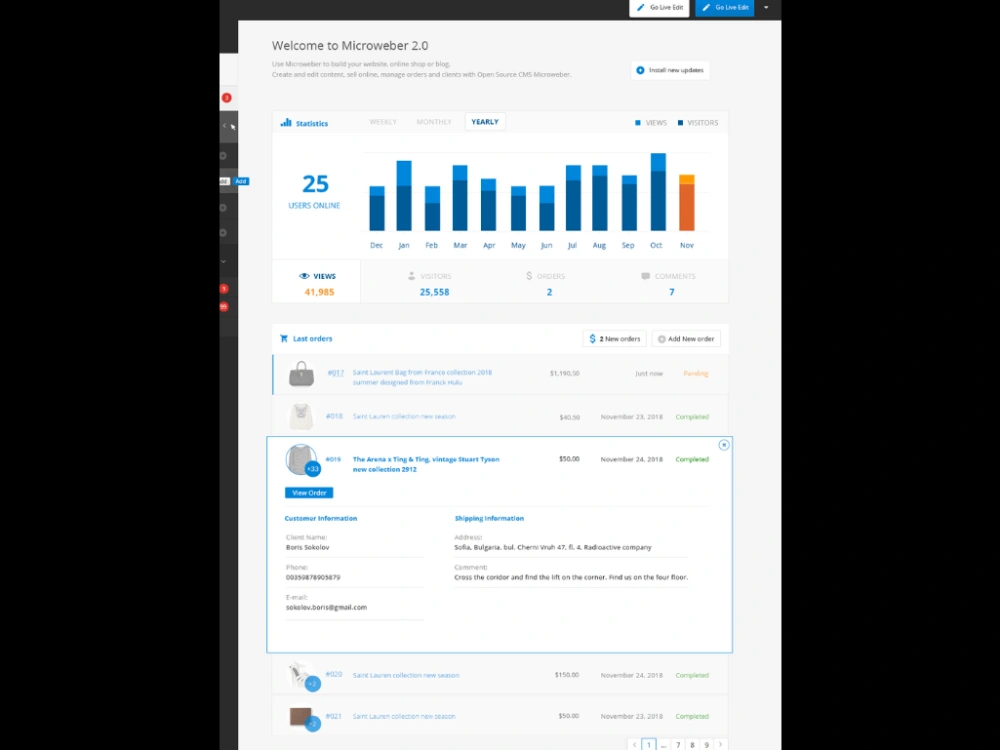1000x750 pixels.
Task: Click the $150.00 price of order #020
Action: point(567,675)
